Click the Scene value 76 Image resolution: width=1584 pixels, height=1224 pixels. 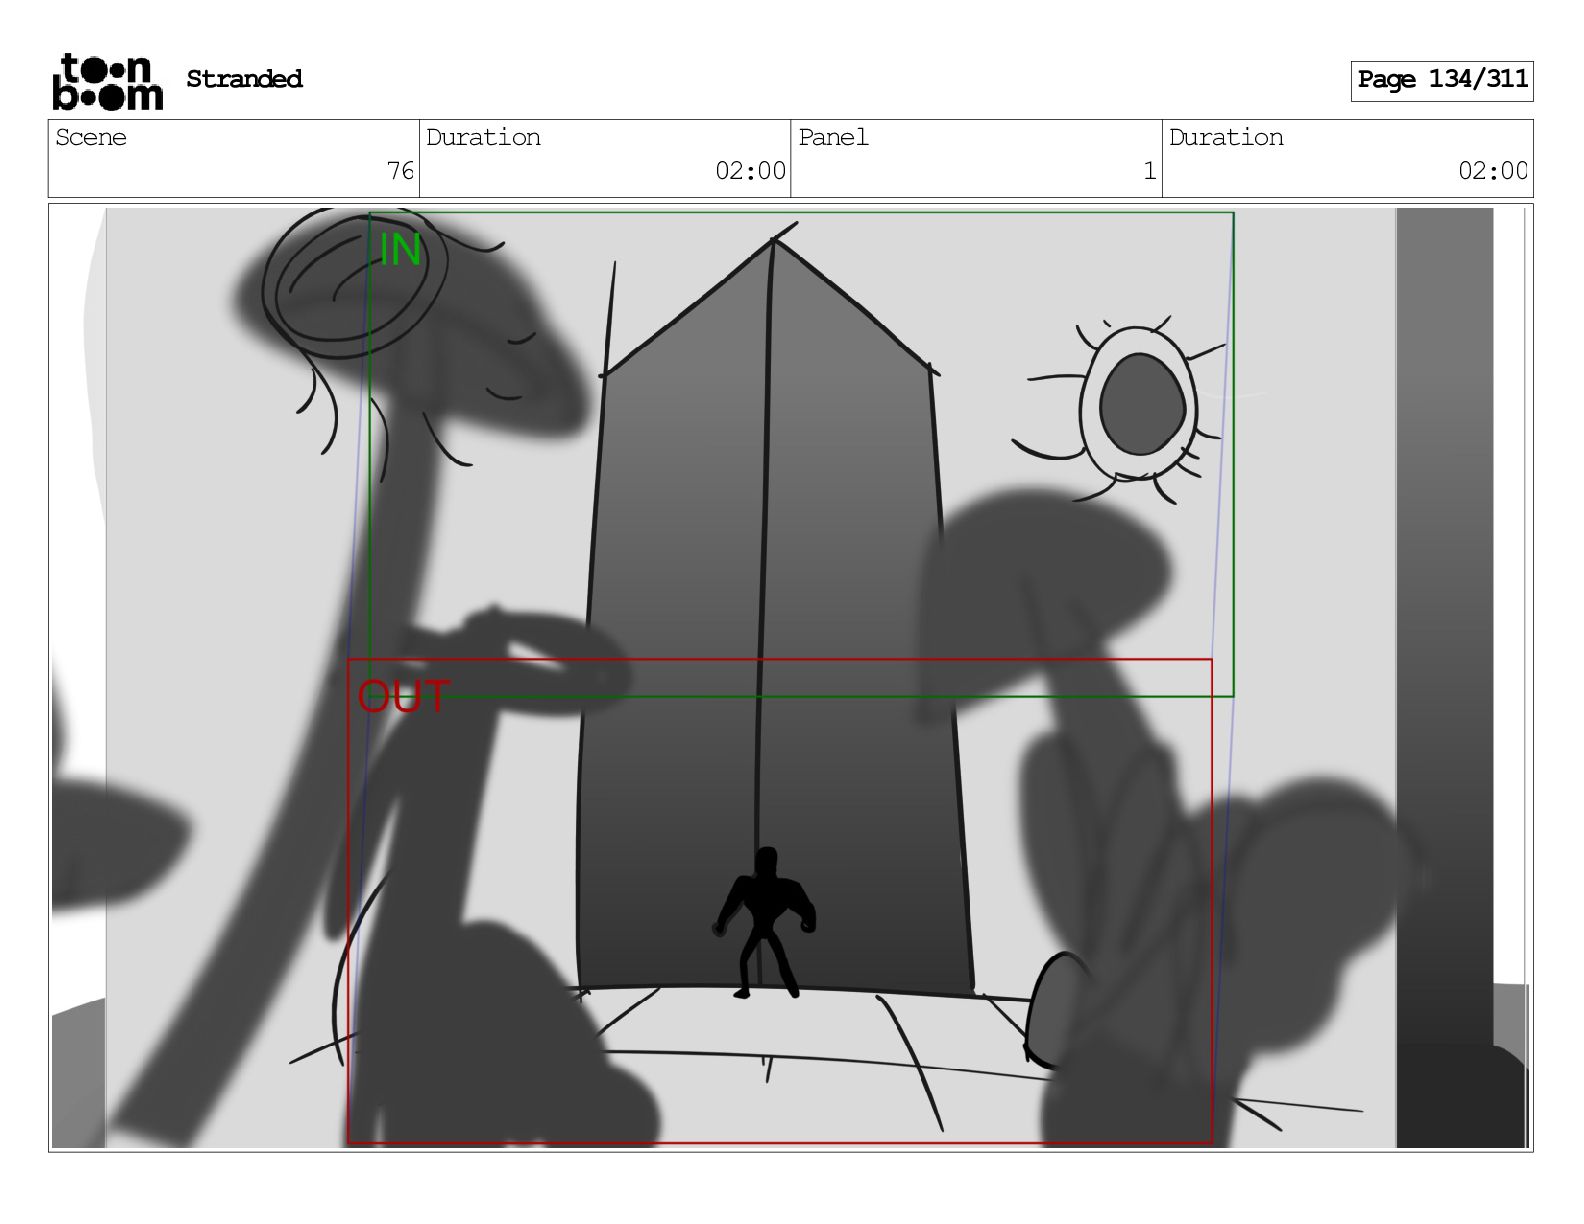click(x=400, y=171)
